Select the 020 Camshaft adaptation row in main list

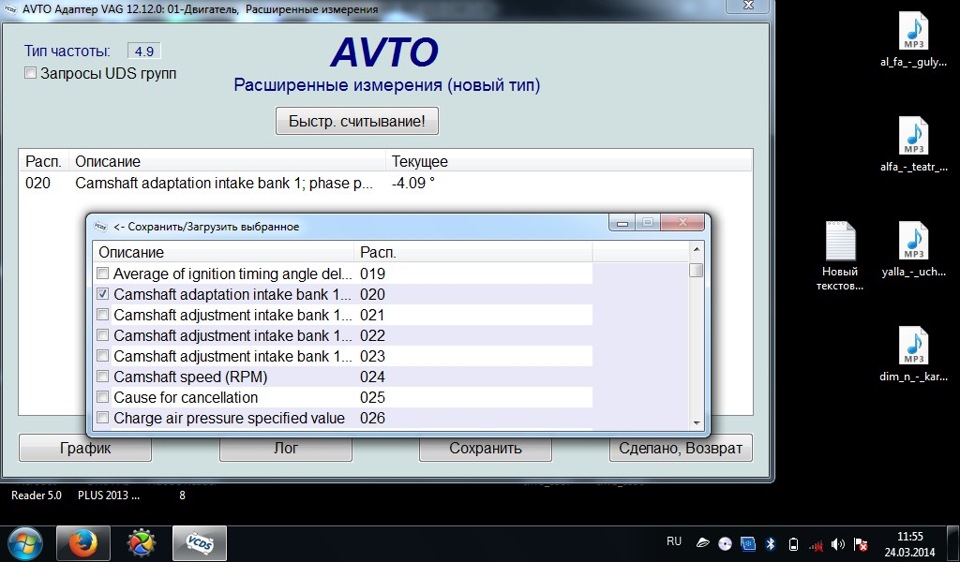384,183
